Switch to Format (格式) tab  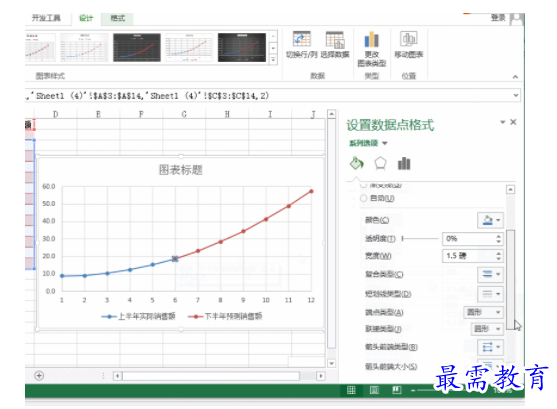click(x=118, y=18)
